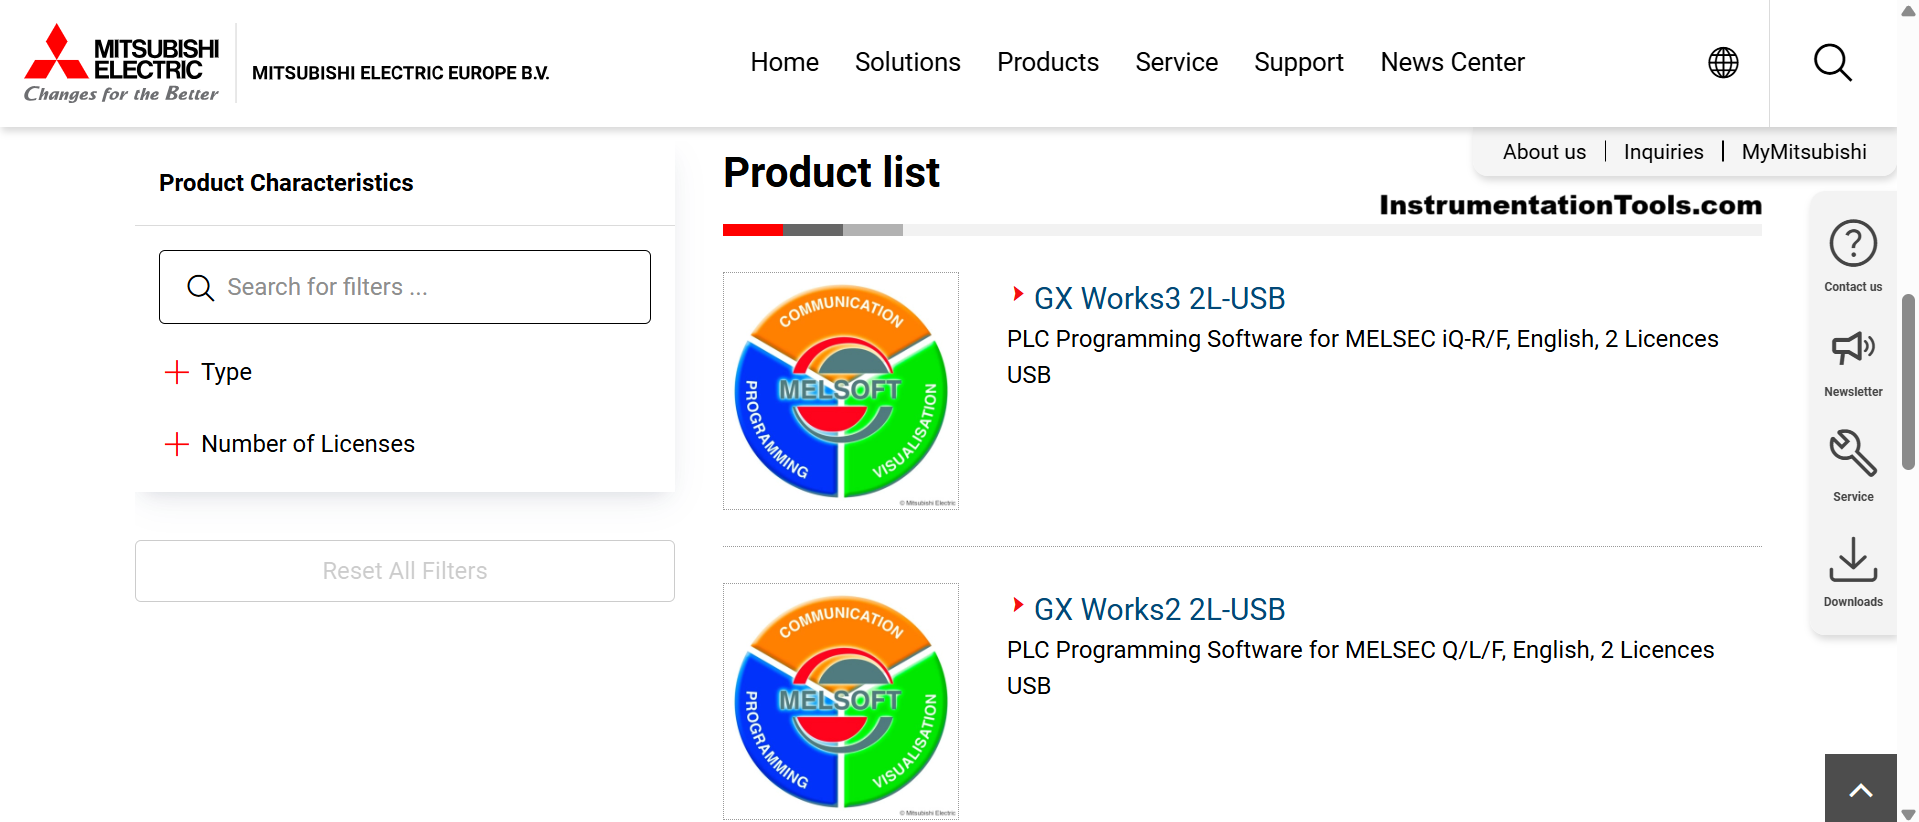Click the page vertical scrollbar thumb
The image size is (1919, 822).
coord(1908,382)
